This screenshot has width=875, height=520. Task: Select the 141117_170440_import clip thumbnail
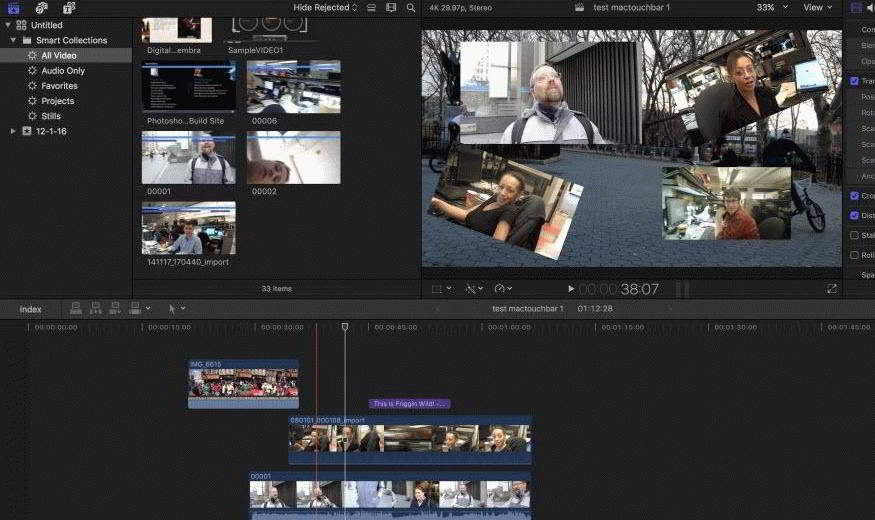click(x=188, y=229)
